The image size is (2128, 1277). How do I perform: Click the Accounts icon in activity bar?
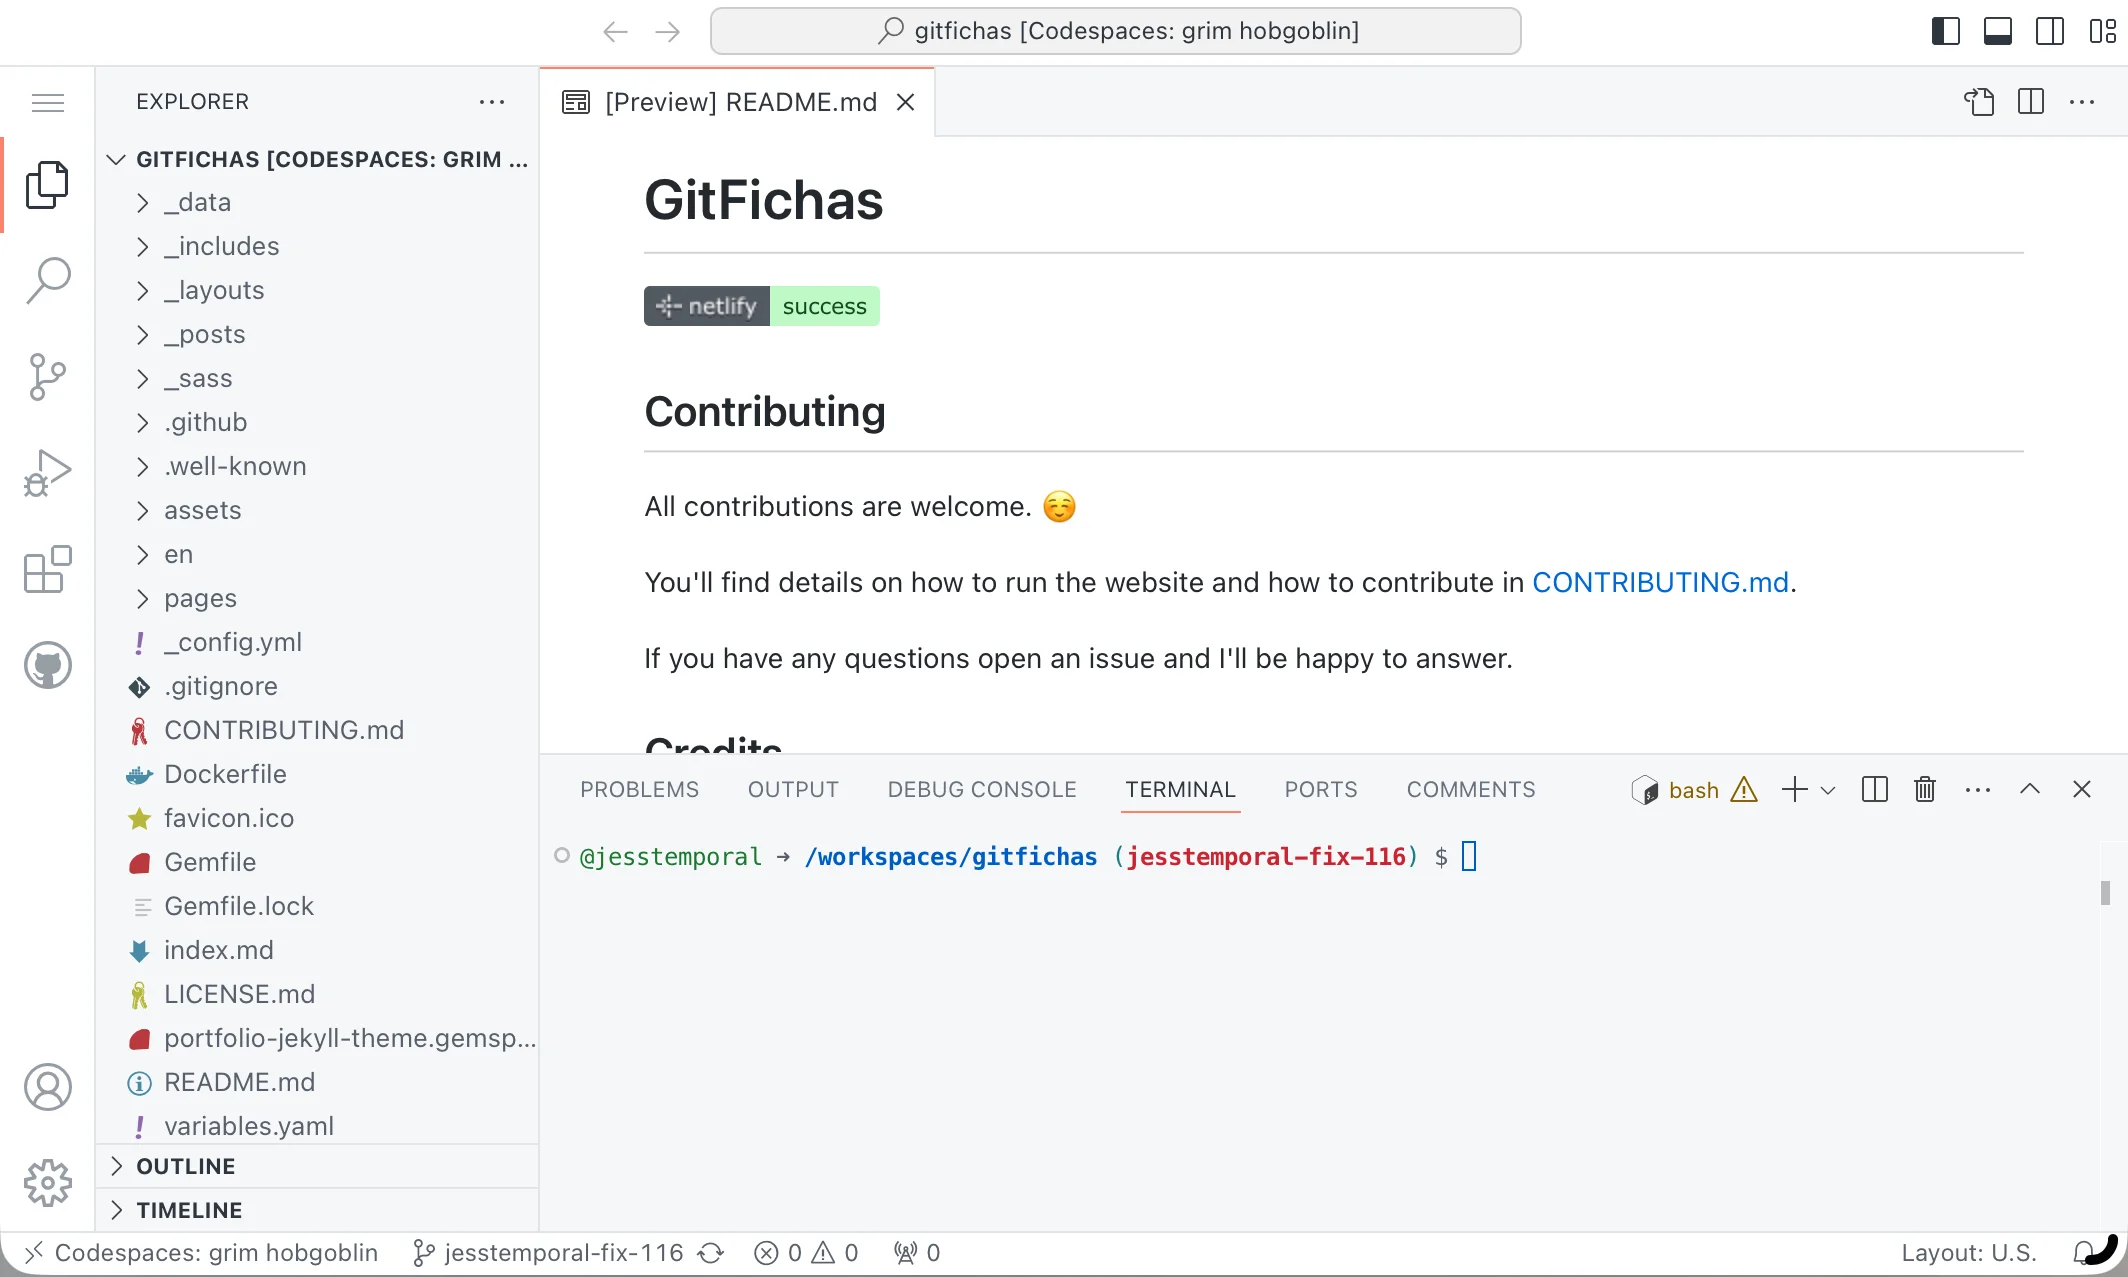coord(47,1087)
